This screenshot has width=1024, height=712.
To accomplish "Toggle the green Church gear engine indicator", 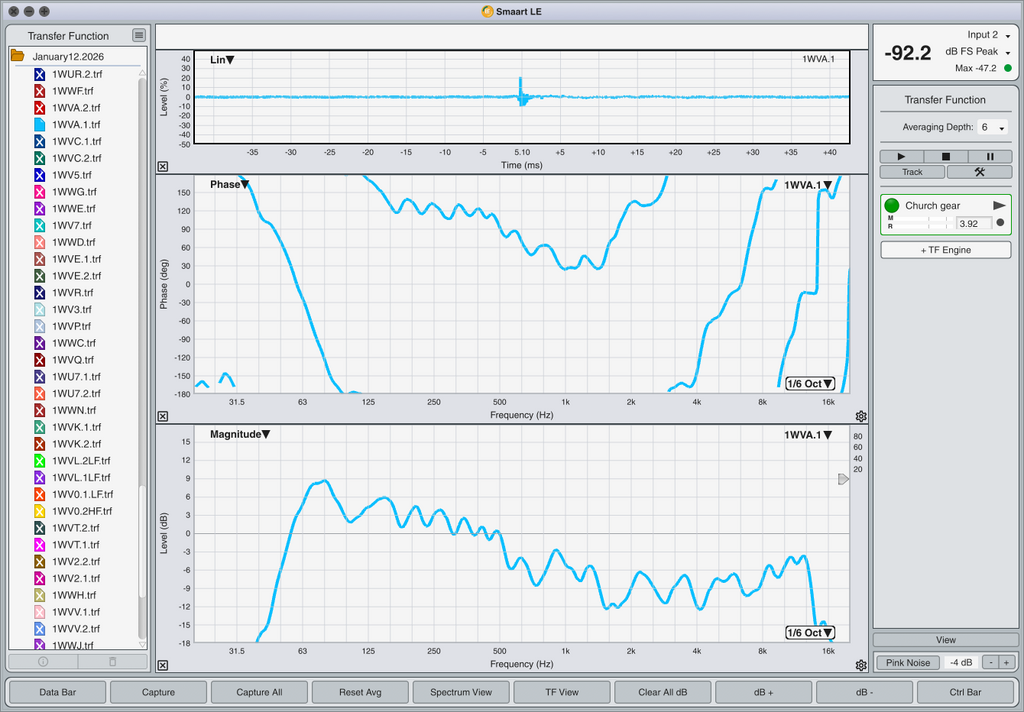I will [892, 206].
